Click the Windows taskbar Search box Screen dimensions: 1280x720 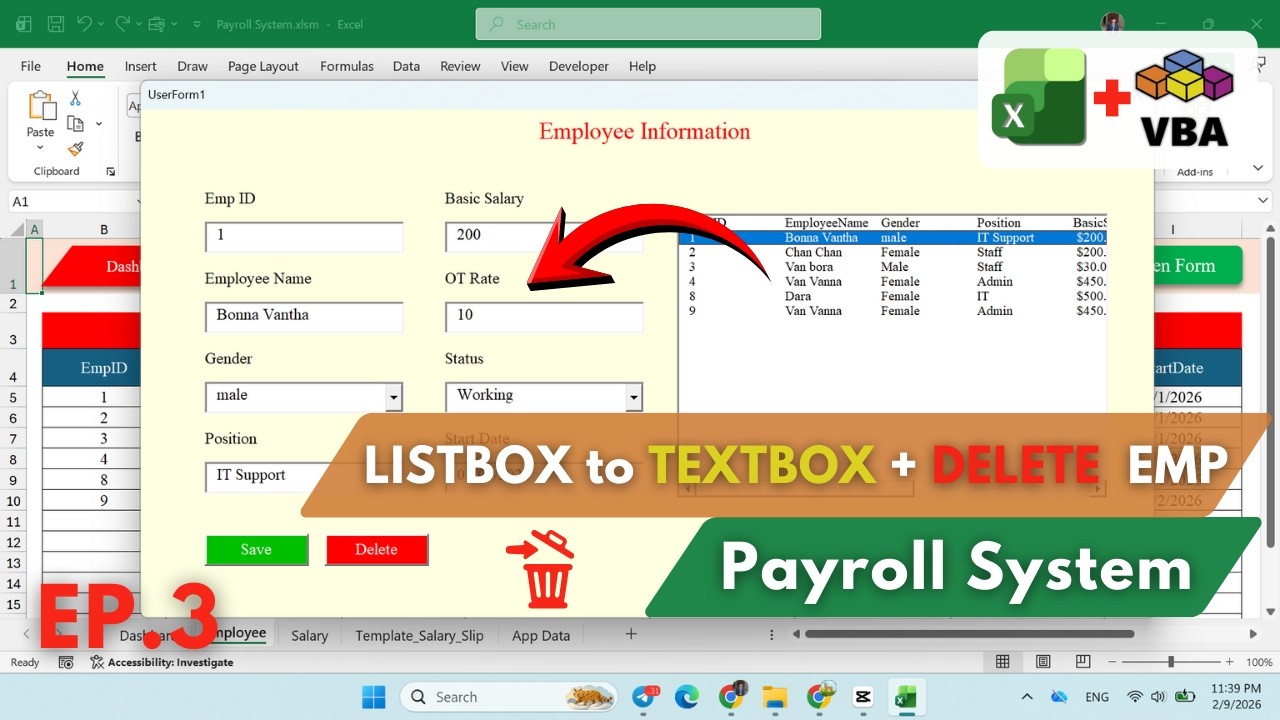tap(508, 697)
